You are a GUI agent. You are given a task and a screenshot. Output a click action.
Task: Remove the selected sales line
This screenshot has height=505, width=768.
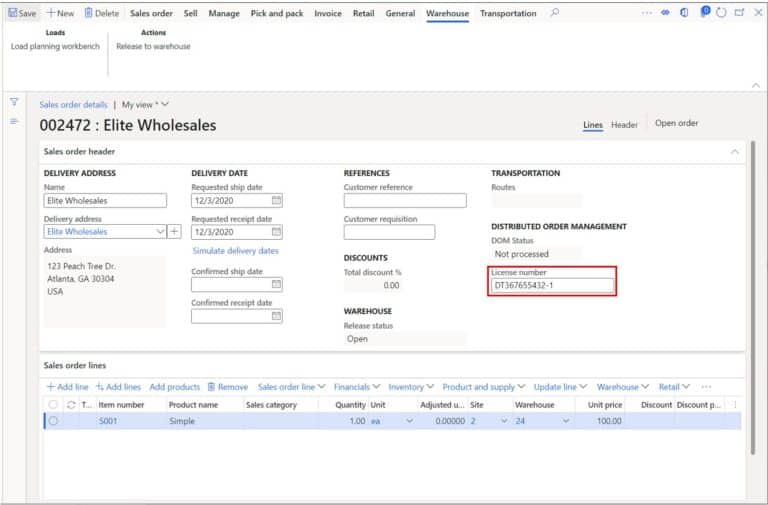pyautogui.click(x=228, y=387)
